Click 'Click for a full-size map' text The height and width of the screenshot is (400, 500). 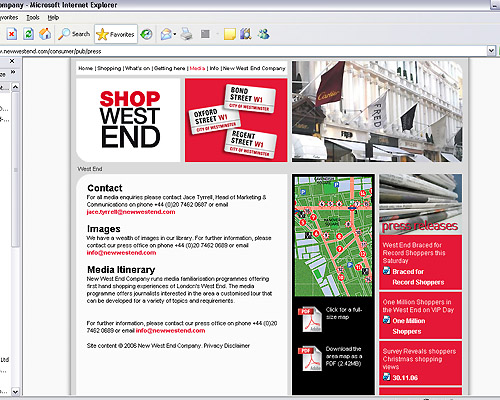coord(344,313)
